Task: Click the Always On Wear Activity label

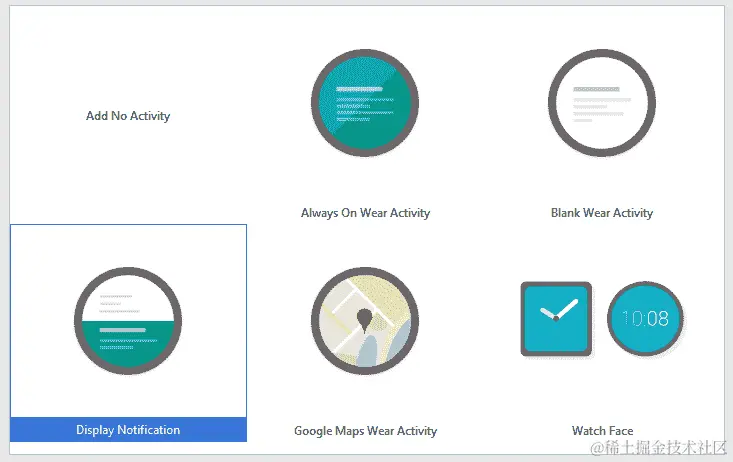Action: 365,213
